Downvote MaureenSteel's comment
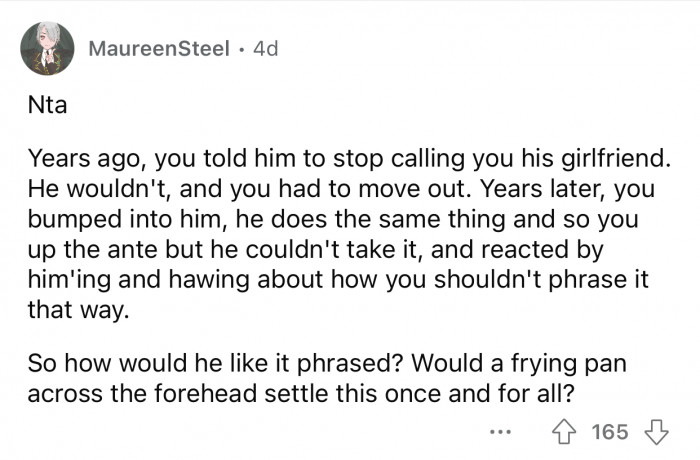700x460 pixels. pos(657,432)
